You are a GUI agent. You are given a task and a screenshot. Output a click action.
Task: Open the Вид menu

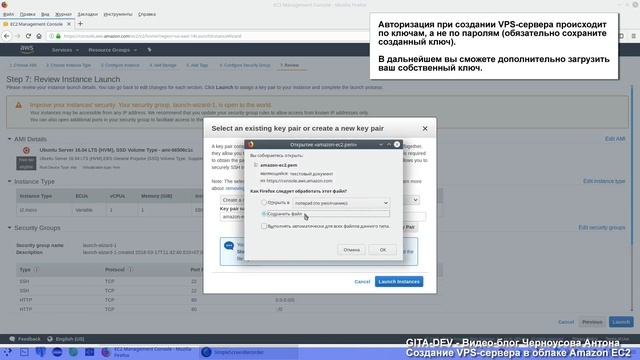[x=45, y=14]
